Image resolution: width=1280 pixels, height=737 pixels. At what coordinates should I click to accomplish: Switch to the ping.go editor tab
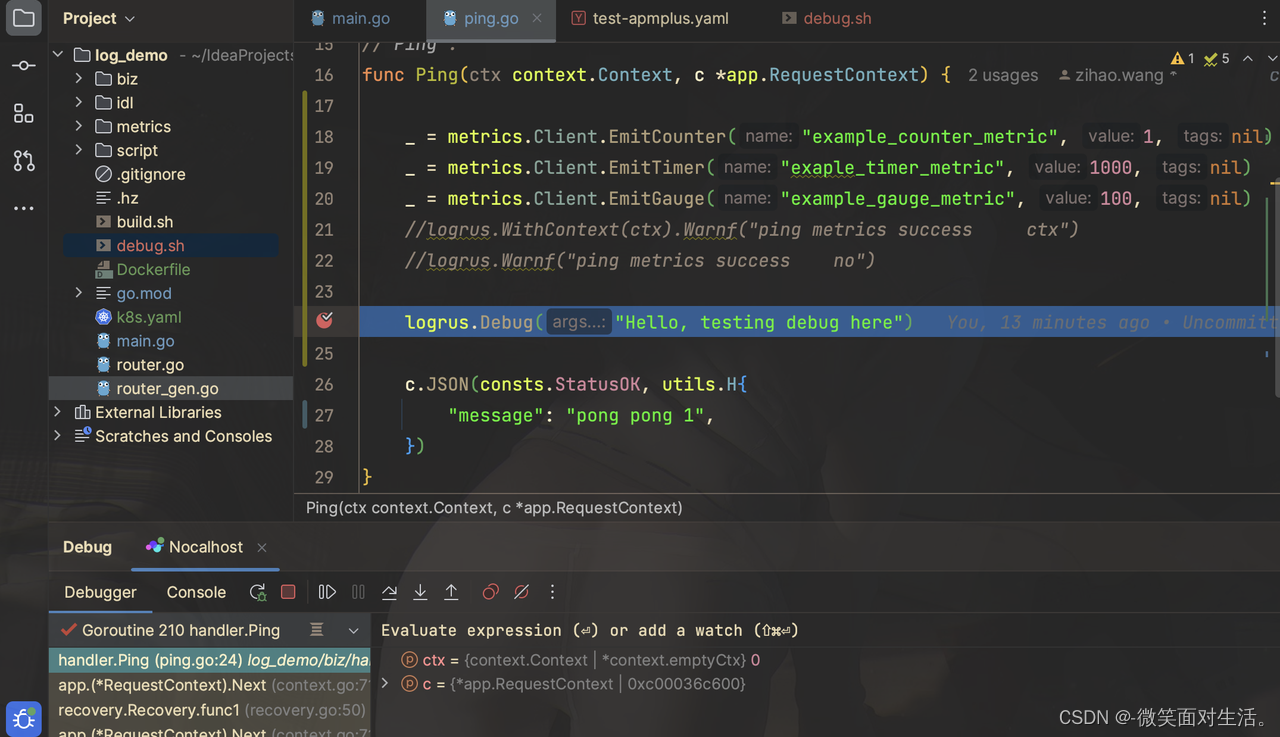coord(491,18)
